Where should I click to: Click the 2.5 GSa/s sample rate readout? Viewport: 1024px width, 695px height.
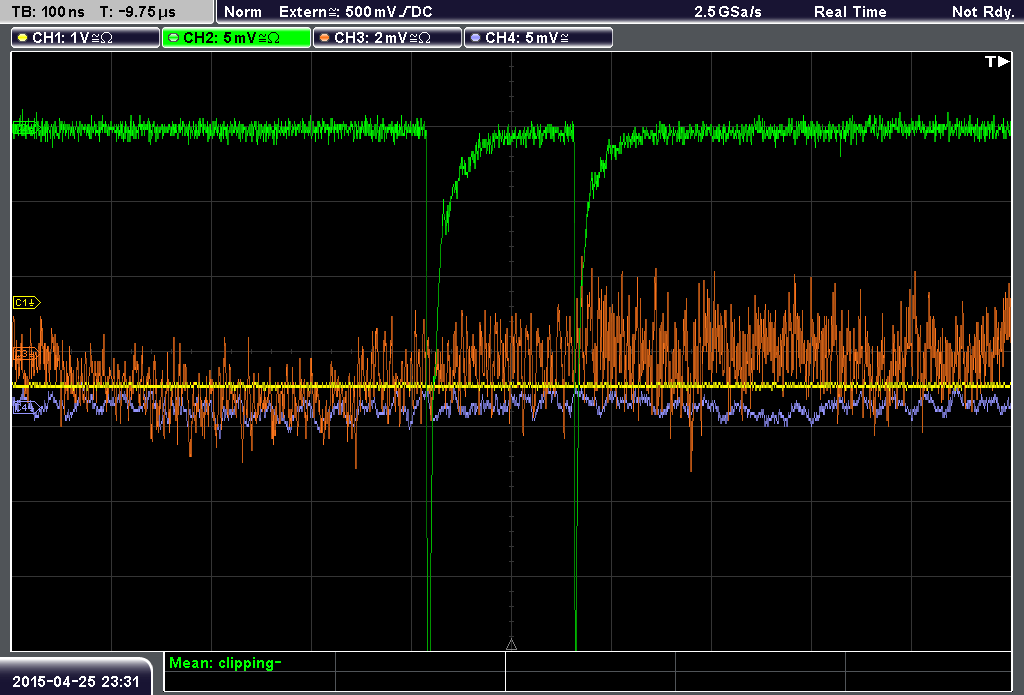click(728, 12)
